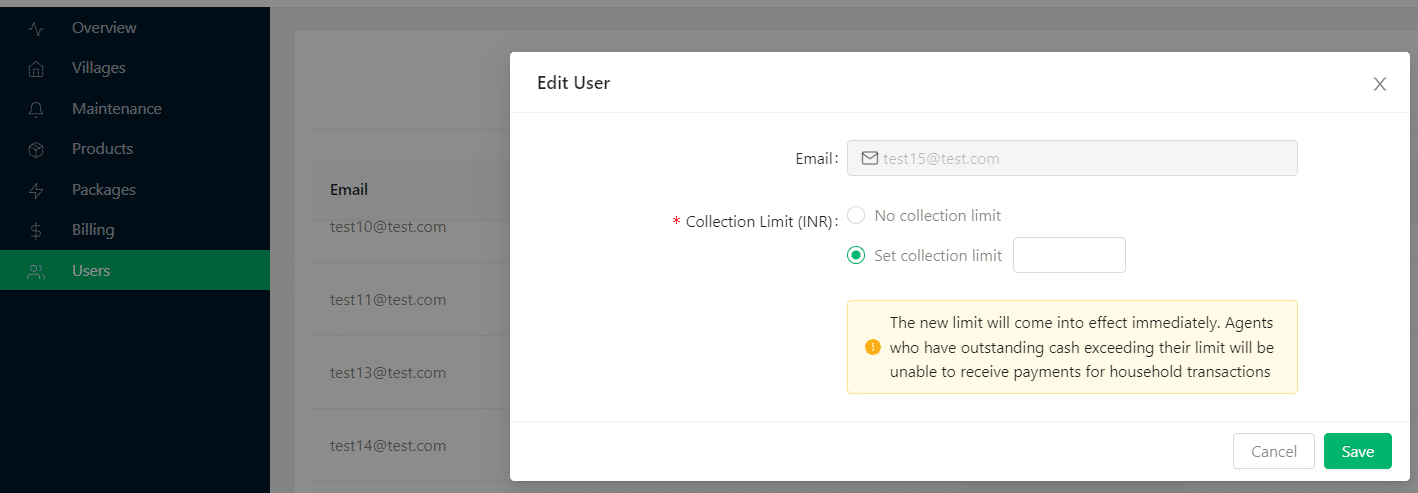Screen dimensions: 1418x493
Task: Click the Overview pulse icon in sidebar
Action: tap(36, 29)
